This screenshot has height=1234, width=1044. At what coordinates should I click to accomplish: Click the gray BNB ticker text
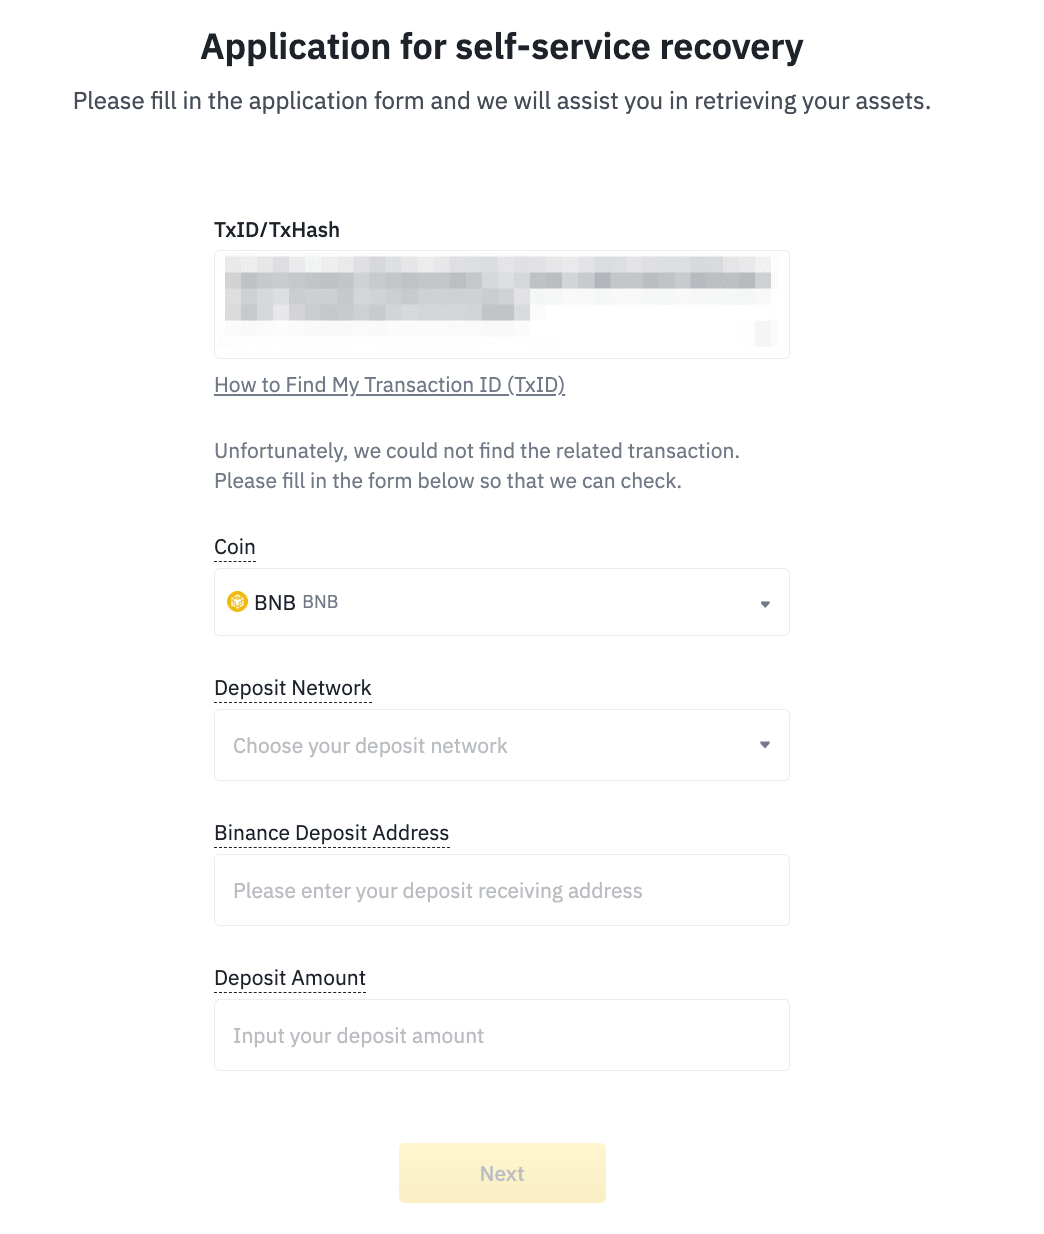320,602
